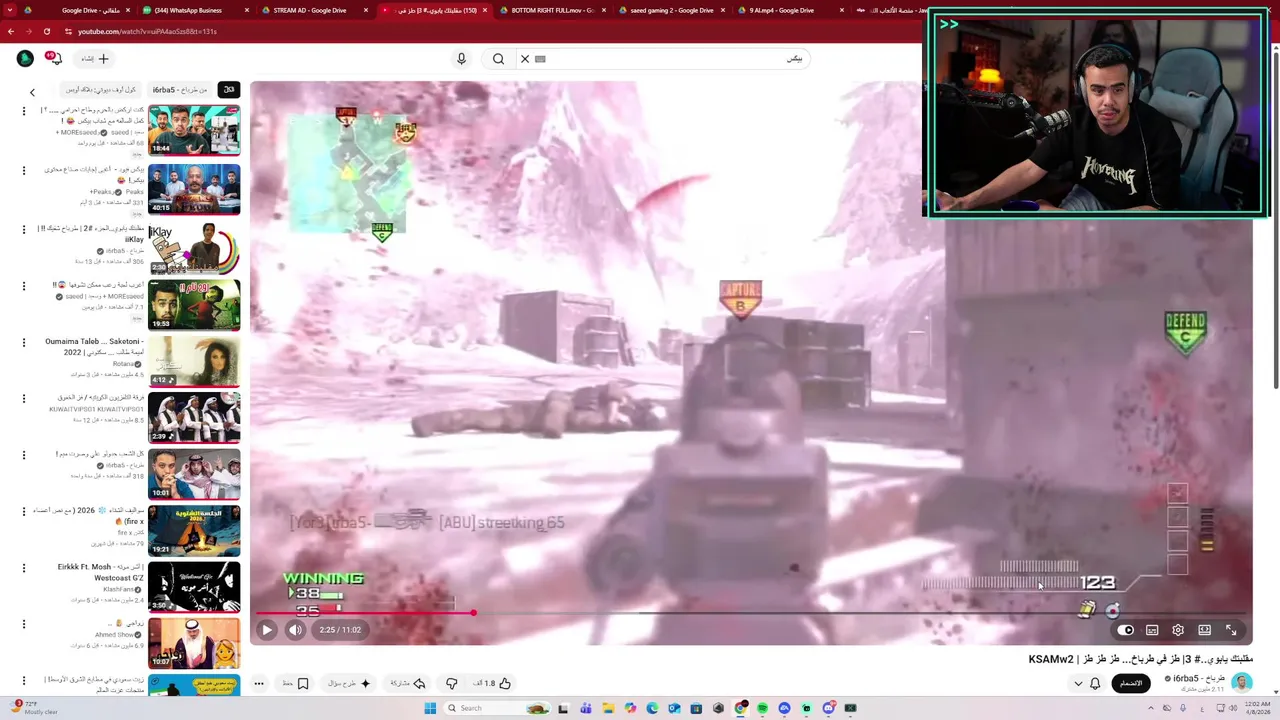Viewport: 1280px width, 720px height.
Task: Play the paused YouTube video
Action: [267, 630]
